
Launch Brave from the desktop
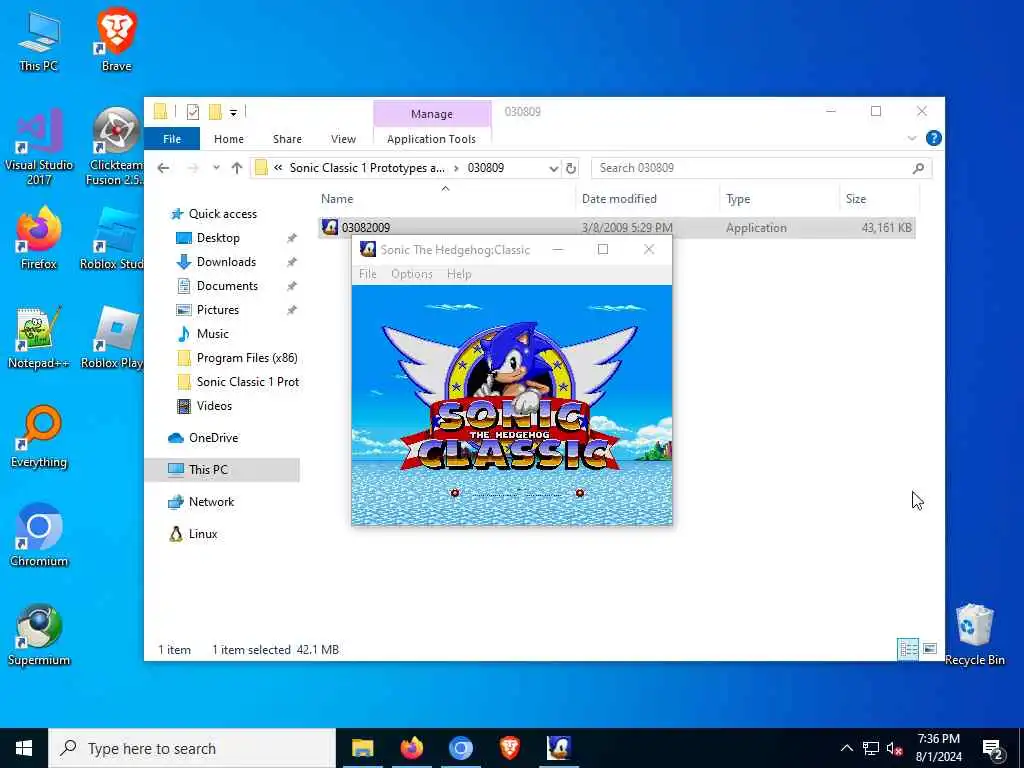(x=116, y=40)
